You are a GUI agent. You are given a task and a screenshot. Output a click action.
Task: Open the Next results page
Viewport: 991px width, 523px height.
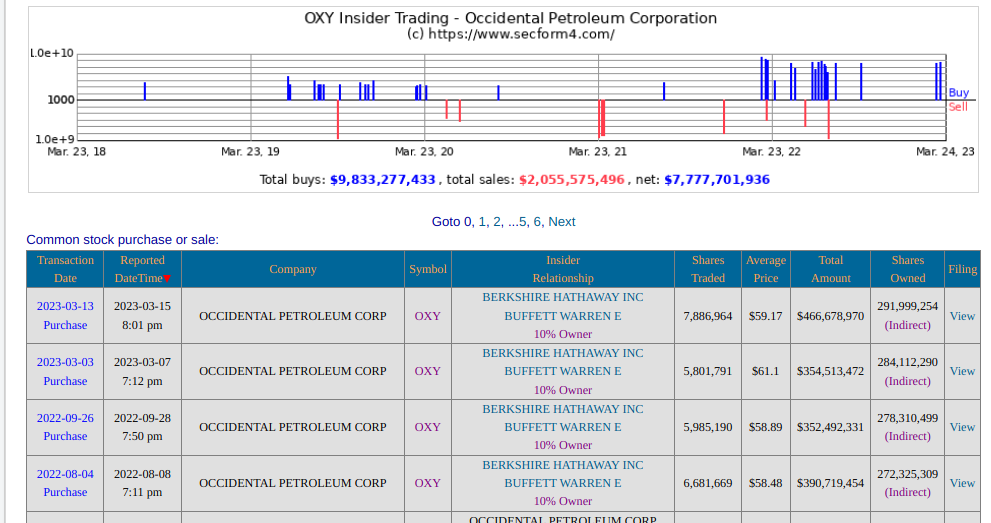[x=562, y=222]
